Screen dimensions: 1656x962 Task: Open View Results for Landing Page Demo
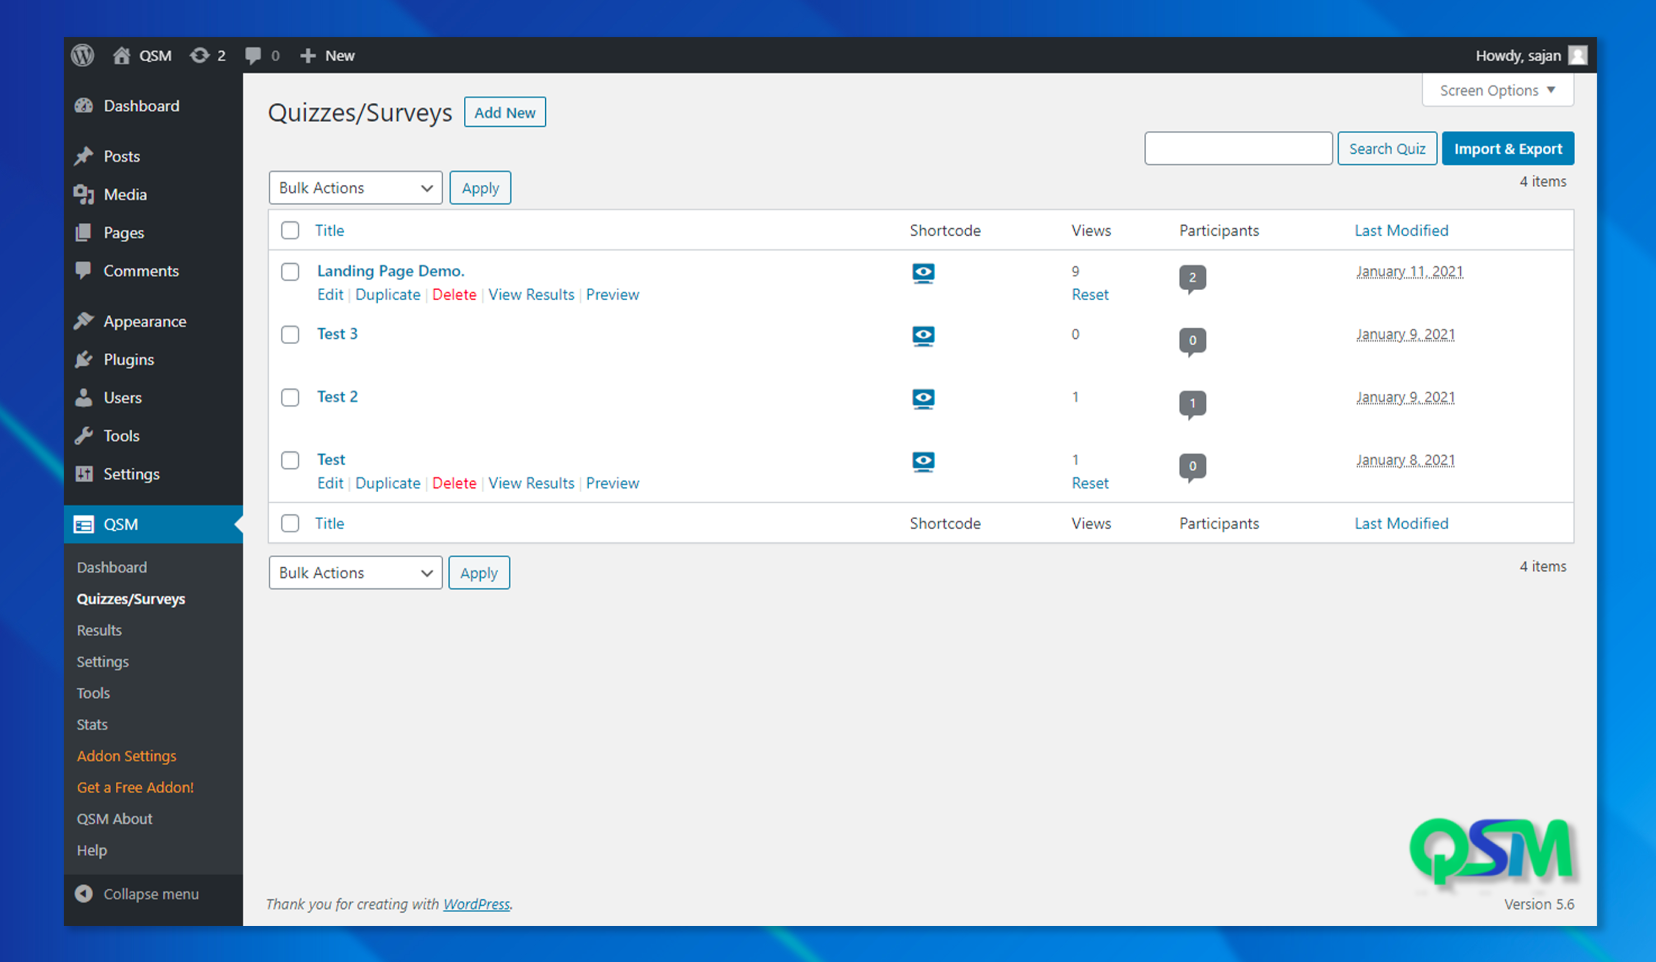(531, 295)
